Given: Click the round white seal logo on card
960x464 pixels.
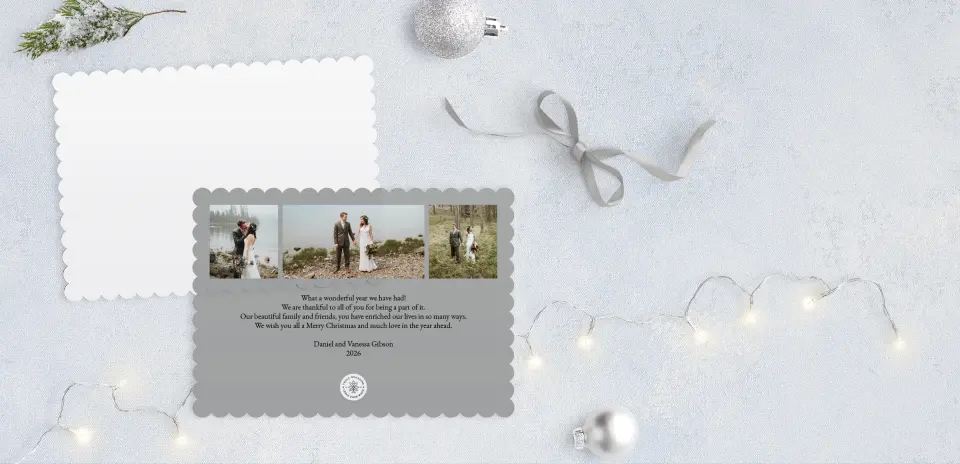Looking at the screenshot, I should click(x=353, y=387).
